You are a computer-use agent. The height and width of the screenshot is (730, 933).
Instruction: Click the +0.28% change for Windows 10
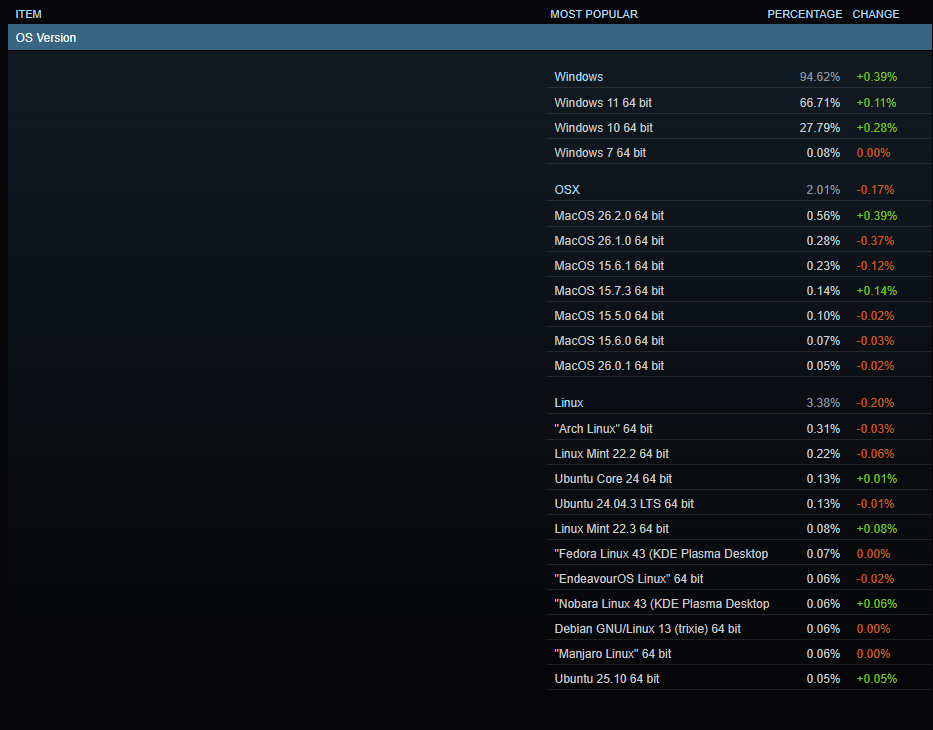coord(876,128)
